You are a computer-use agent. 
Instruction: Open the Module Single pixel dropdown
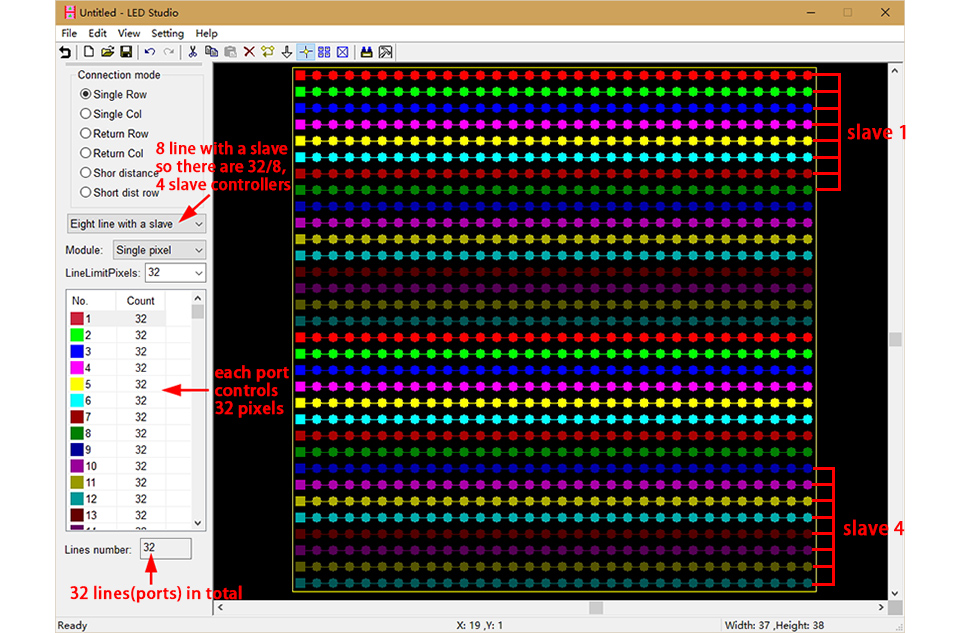click(x=159, y=250)
